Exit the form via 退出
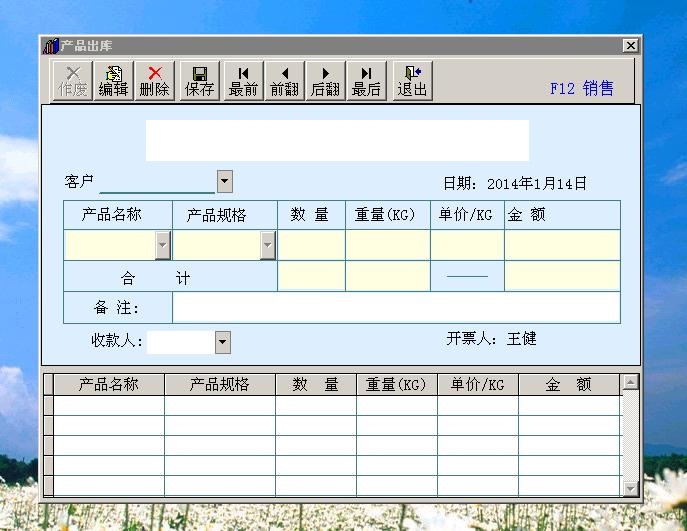The width and height of the screenshot is (687, 531). 412,81
